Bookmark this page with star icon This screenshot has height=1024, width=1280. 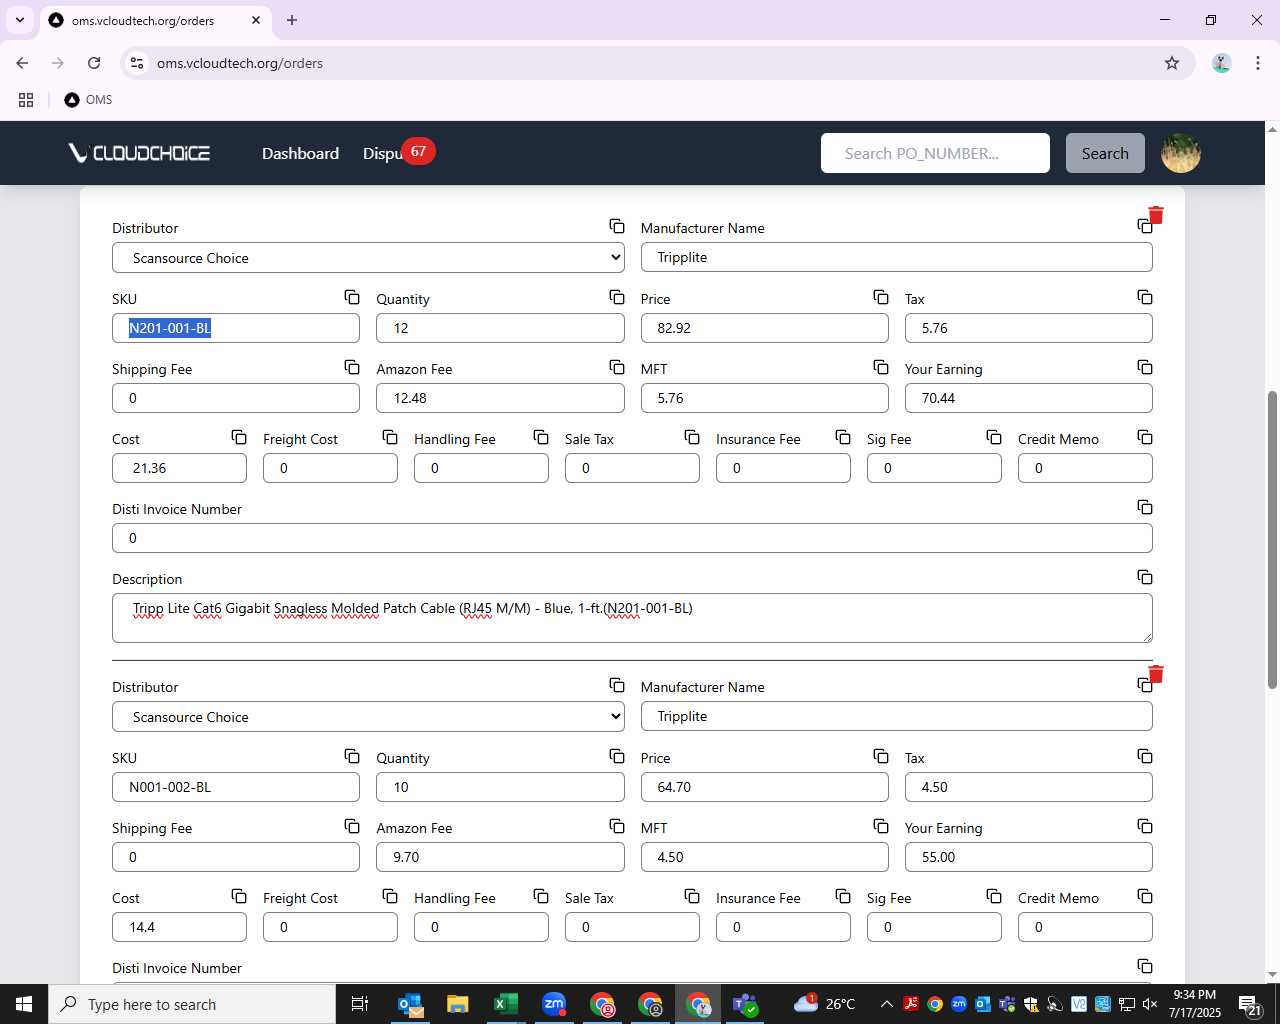point(1172,63)
